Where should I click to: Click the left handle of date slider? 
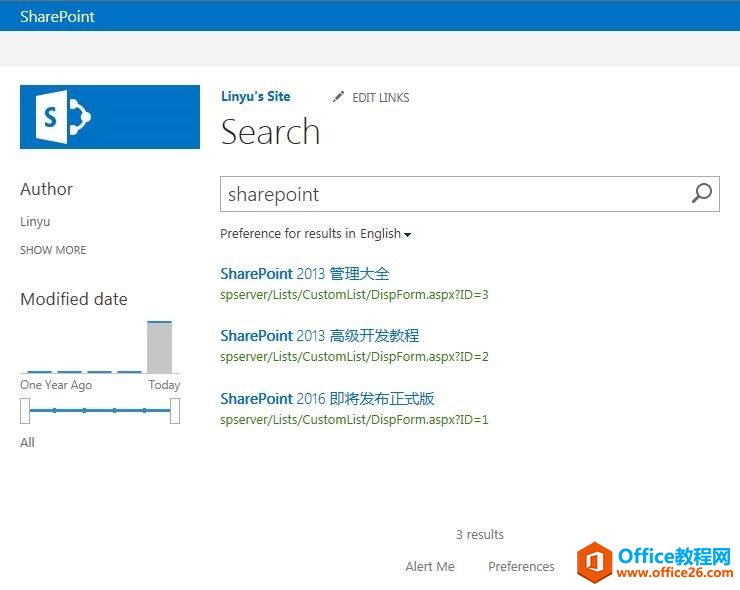(25, 410)
